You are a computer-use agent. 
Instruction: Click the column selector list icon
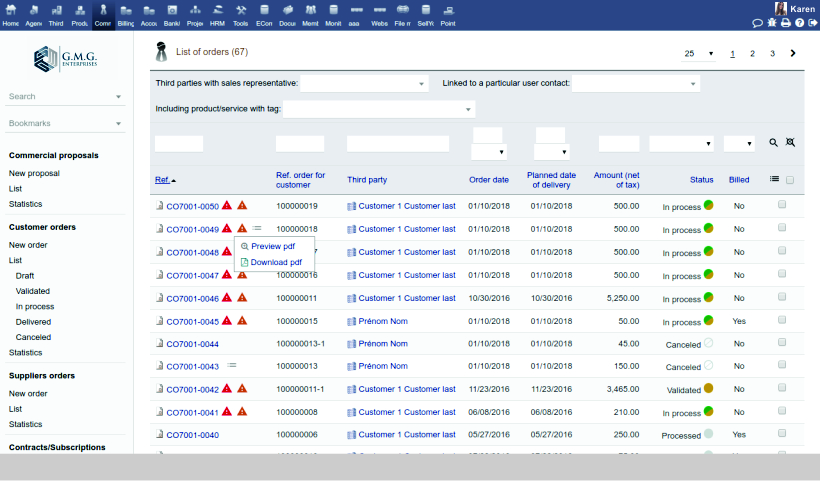pos(774,179)
